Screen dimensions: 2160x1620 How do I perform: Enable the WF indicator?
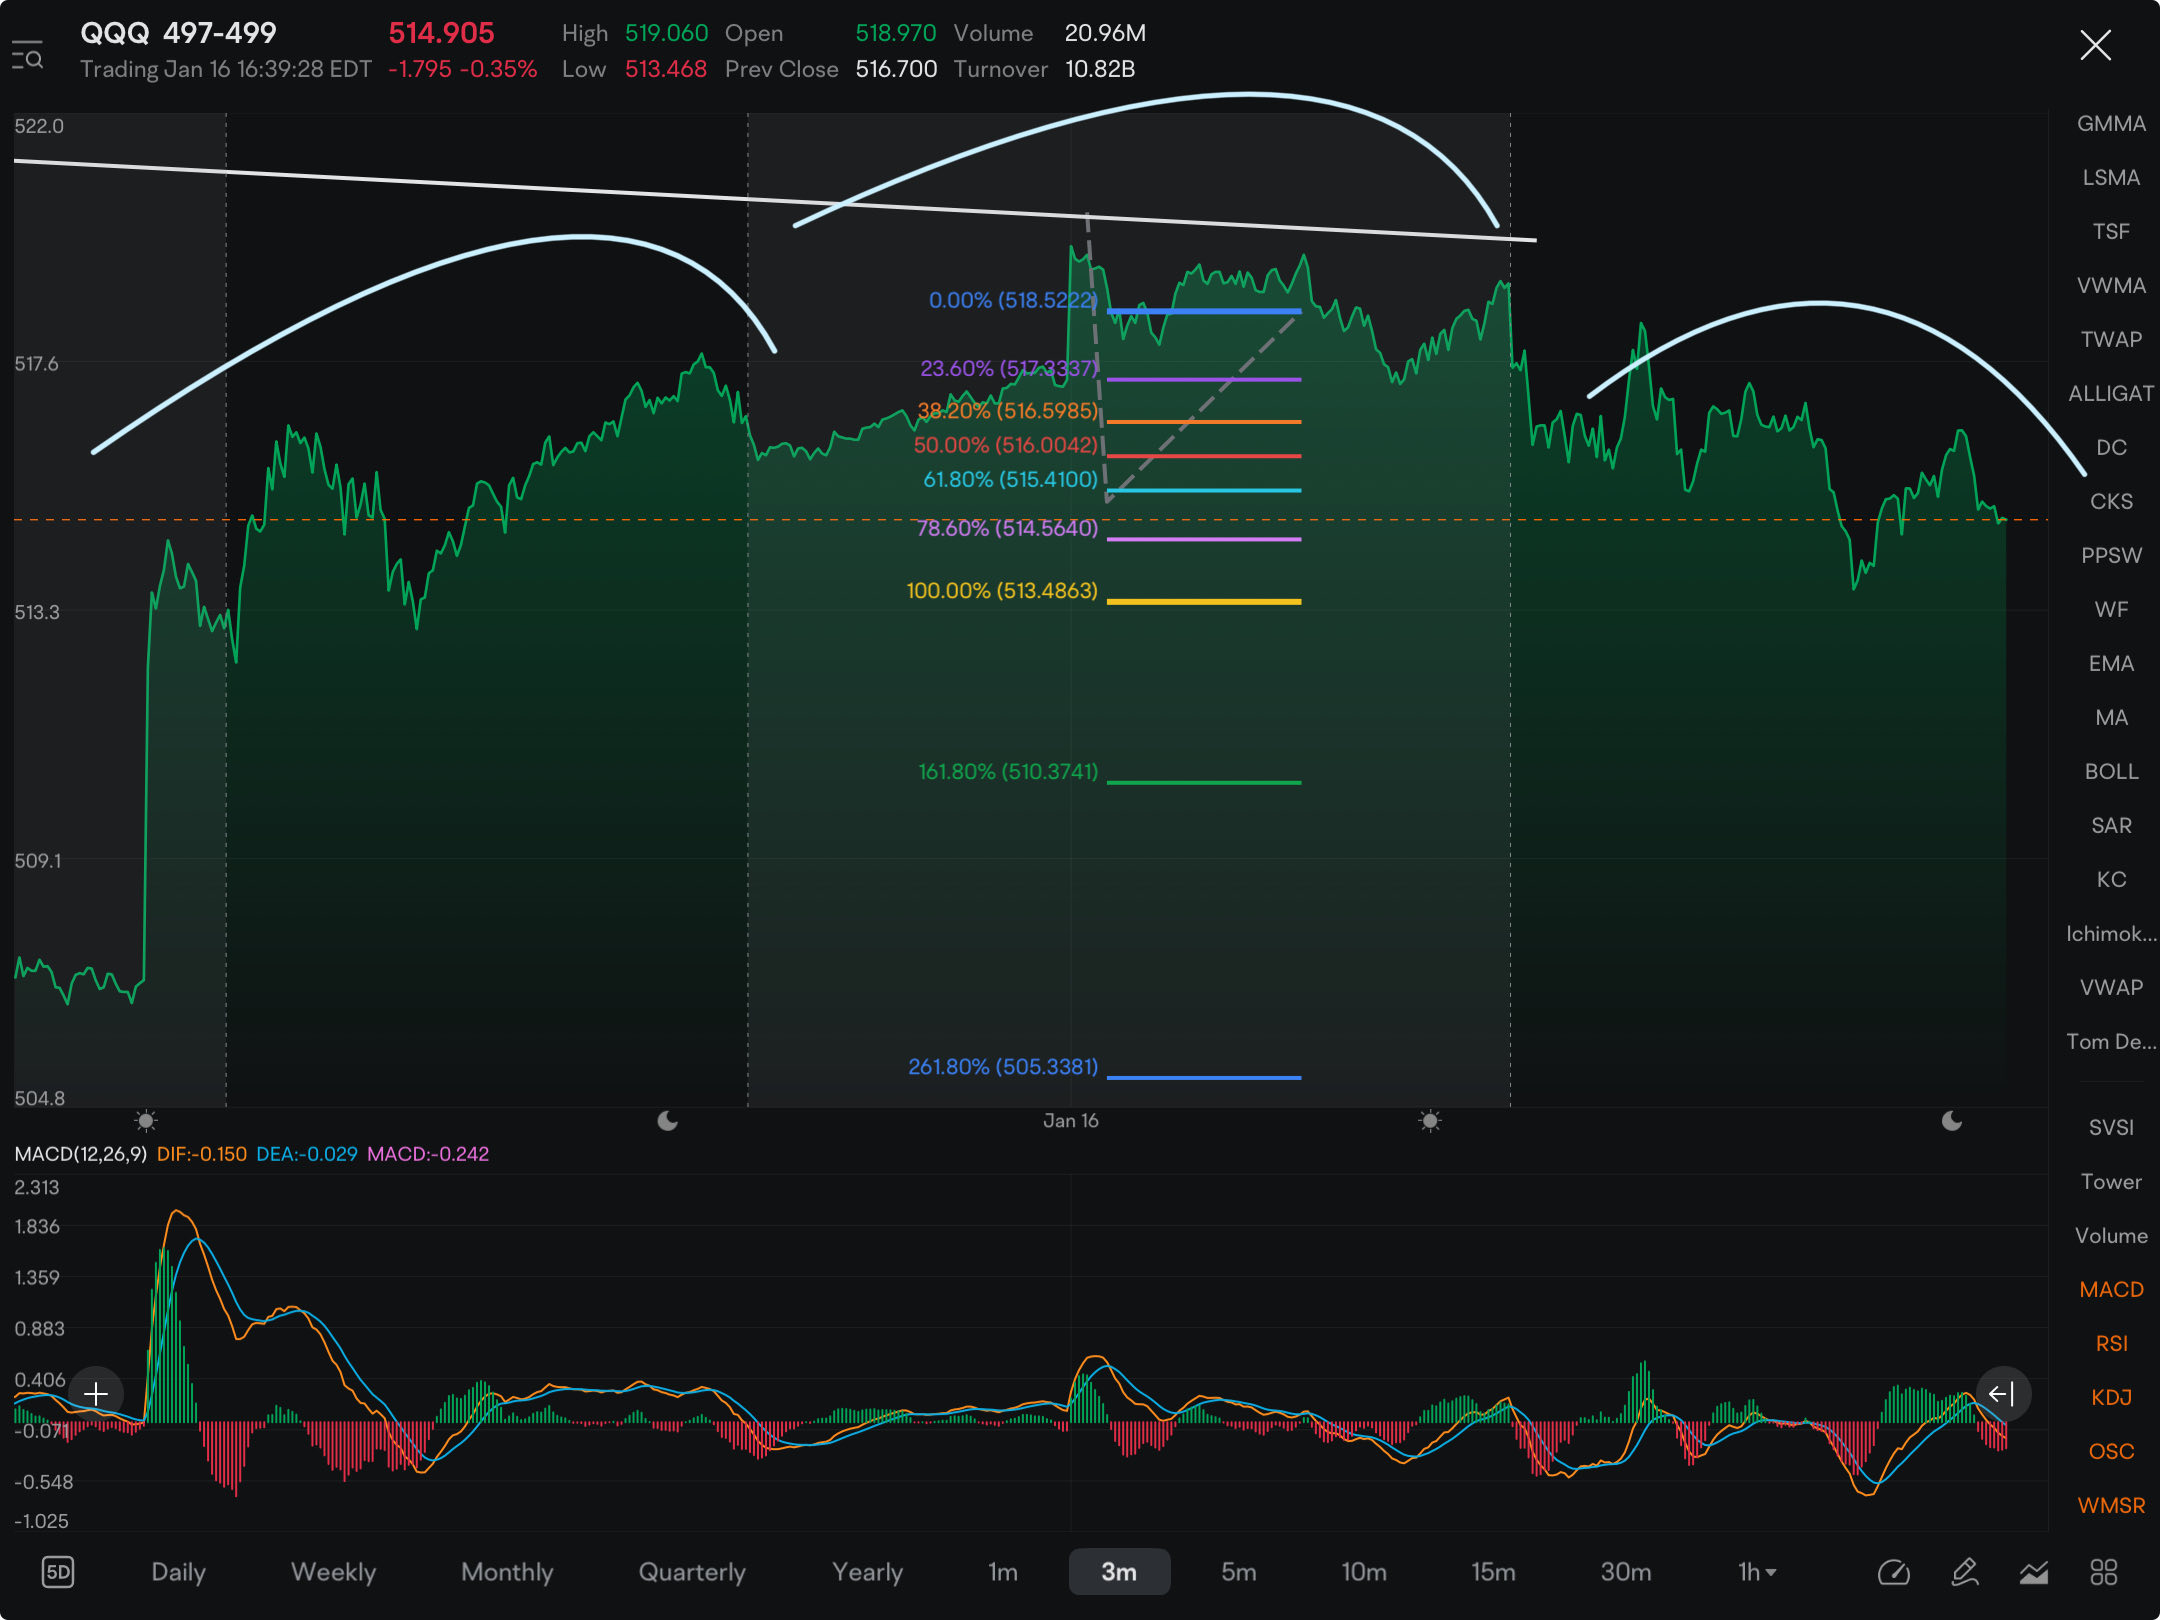2111,609
